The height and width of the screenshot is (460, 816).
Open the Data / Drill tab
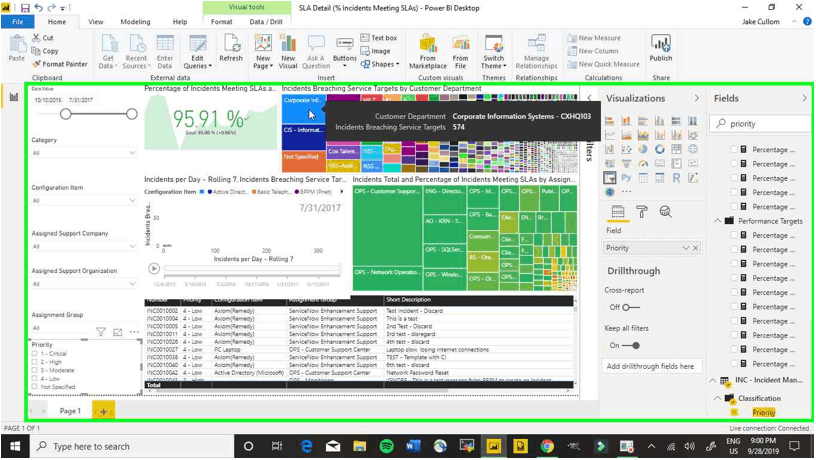point(266,22)
